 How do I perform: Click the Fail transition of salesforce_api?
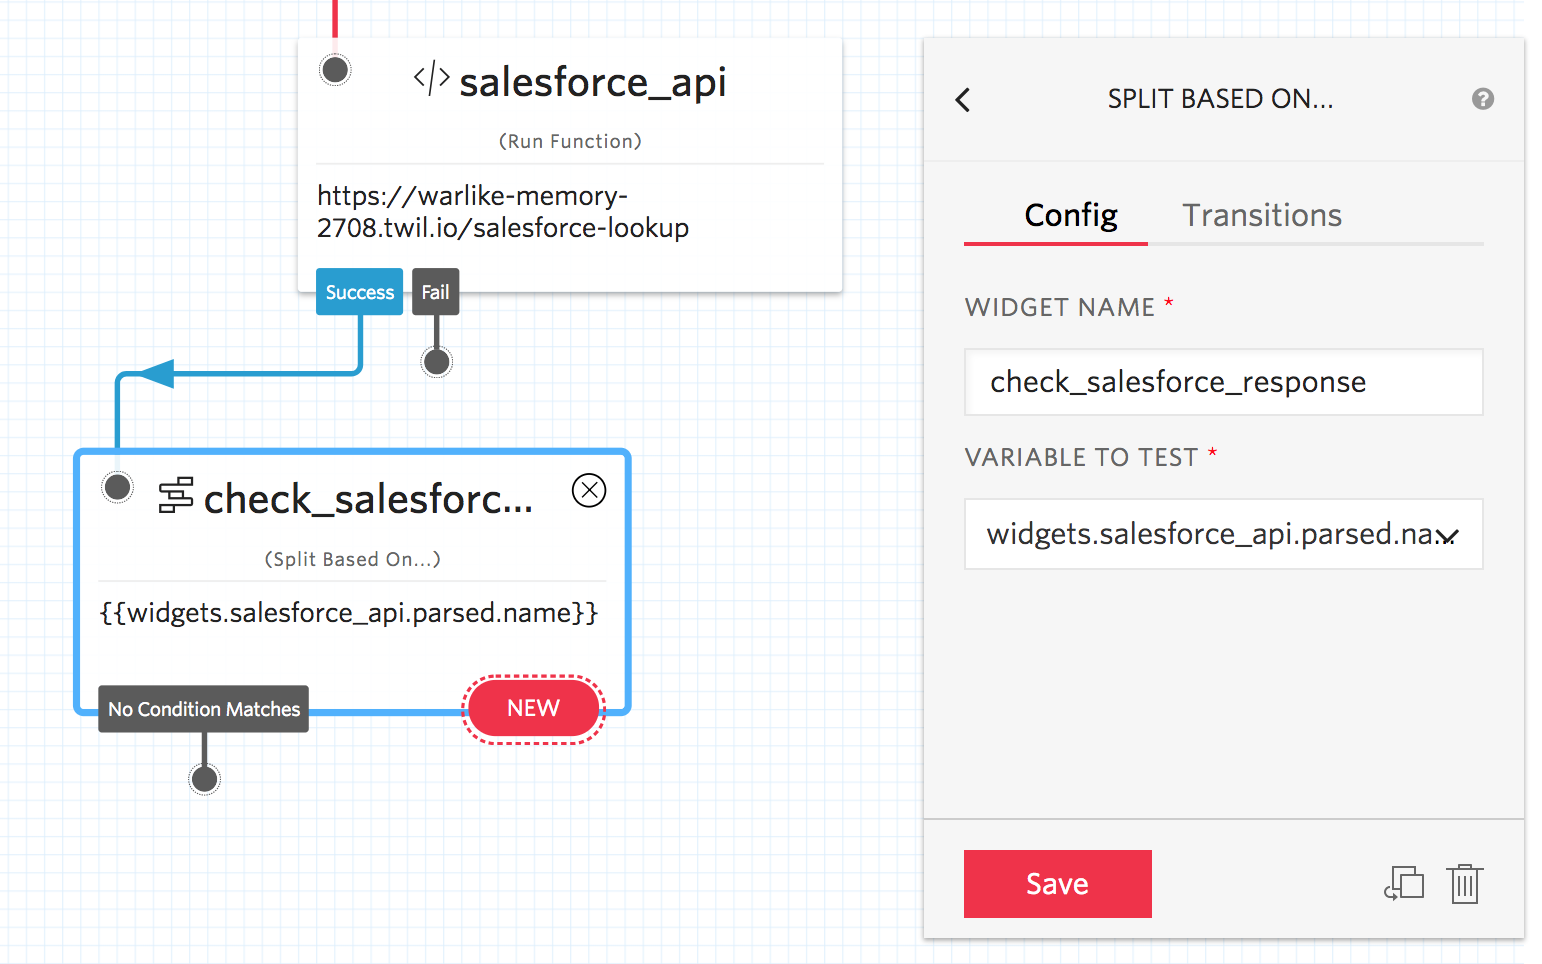435,292
